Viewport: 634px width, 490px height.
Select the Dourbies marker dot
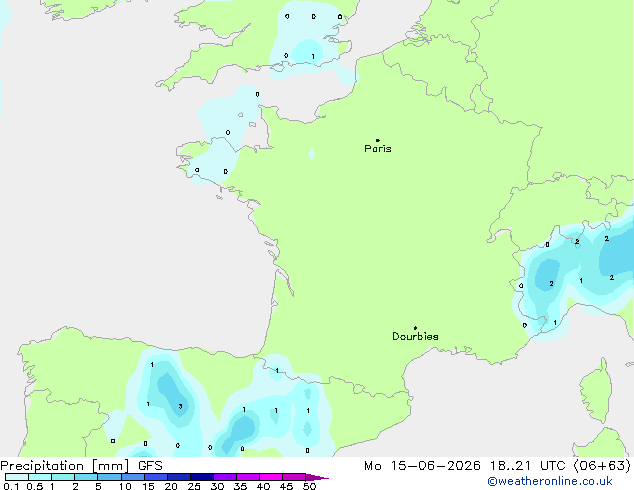(415, 328)
